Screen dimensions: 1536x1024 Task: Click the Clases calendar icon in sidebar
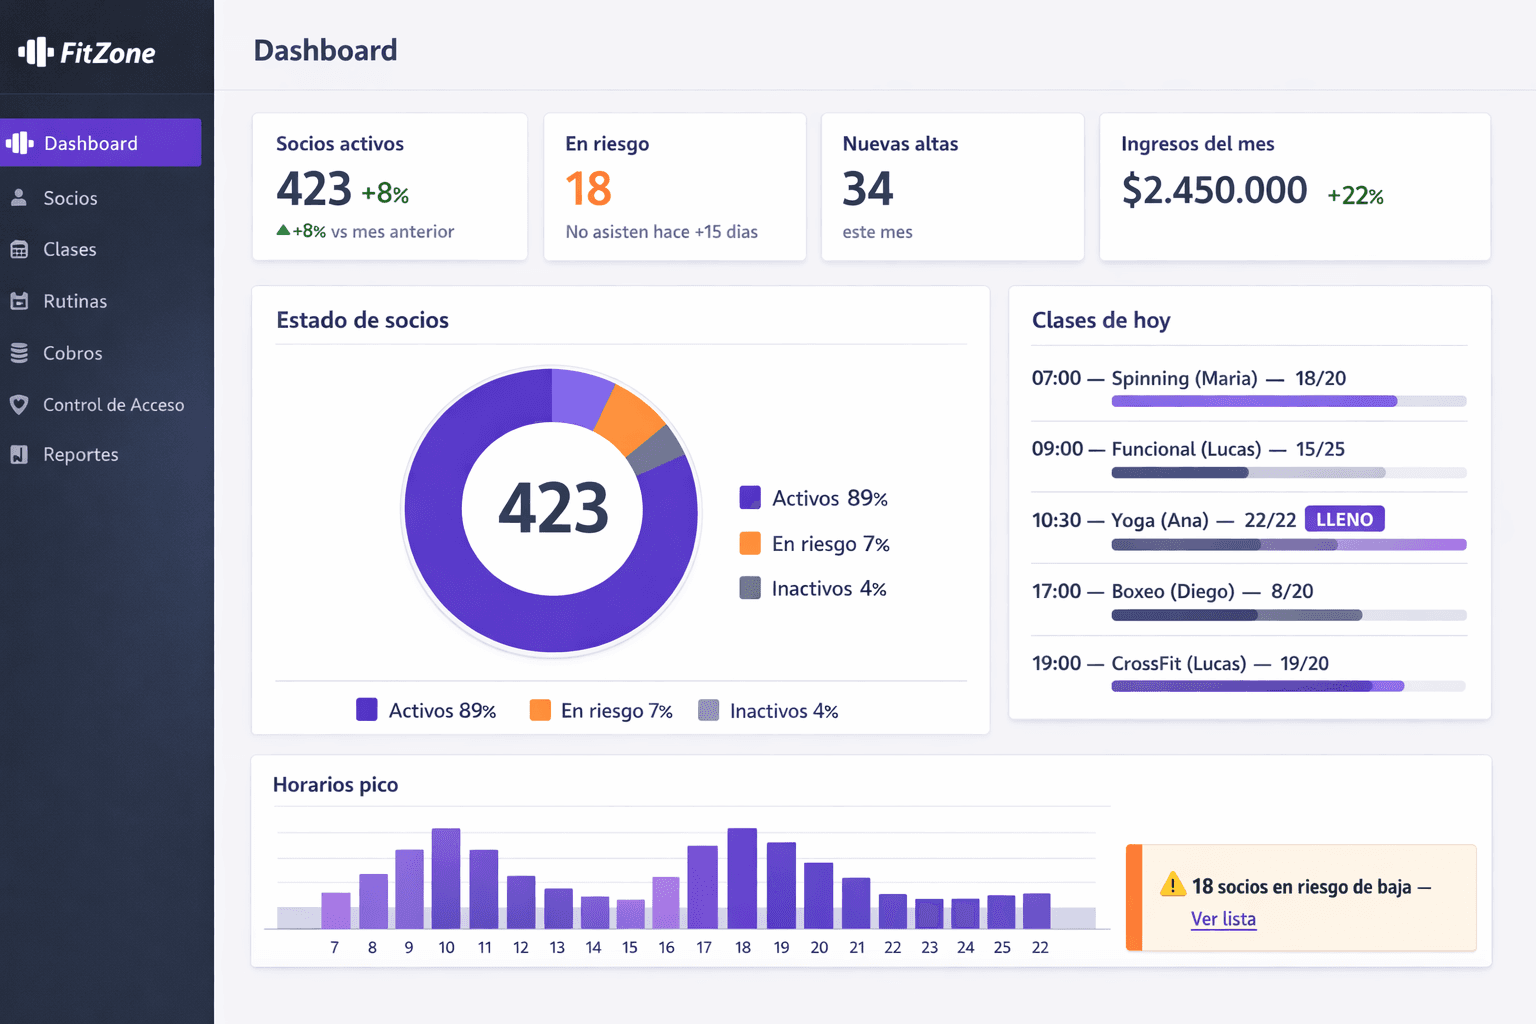pyautogui.click(x=19, y=250)
